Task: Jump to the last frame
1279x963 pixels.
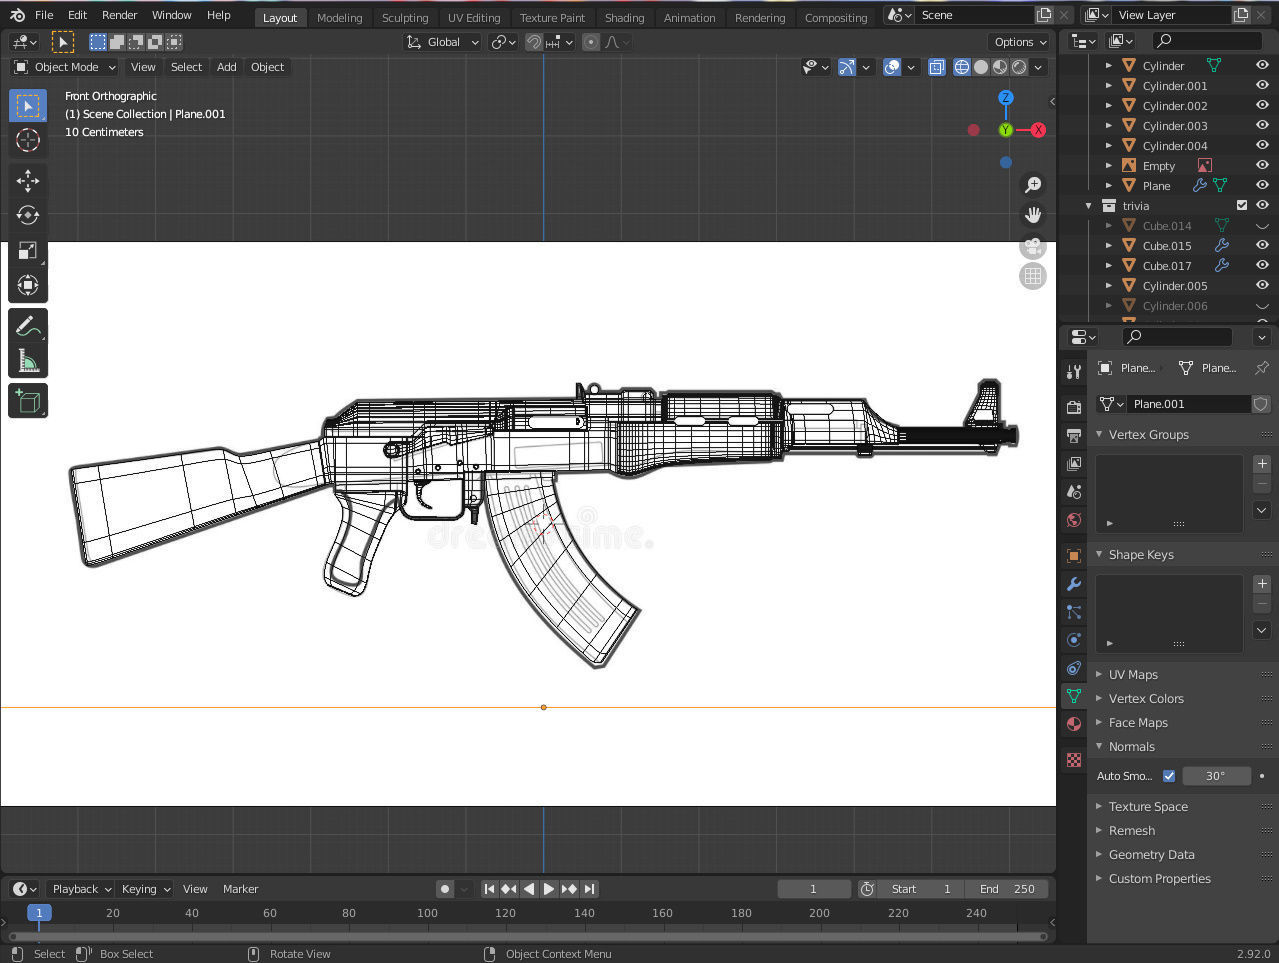Action: pos(590,889)
